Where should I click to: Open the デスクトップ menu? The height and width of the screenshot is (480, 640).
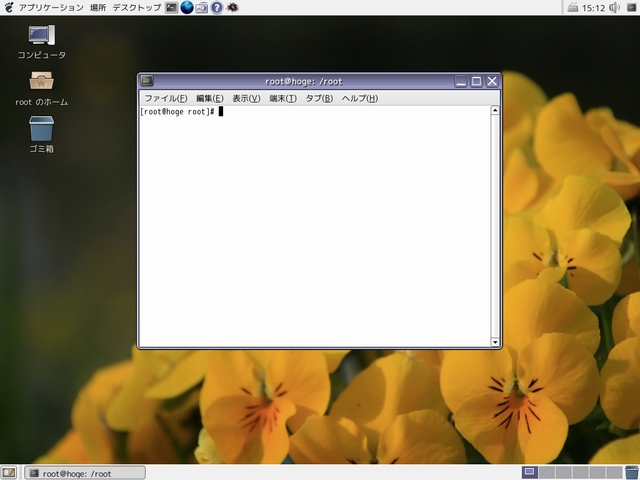137,7
